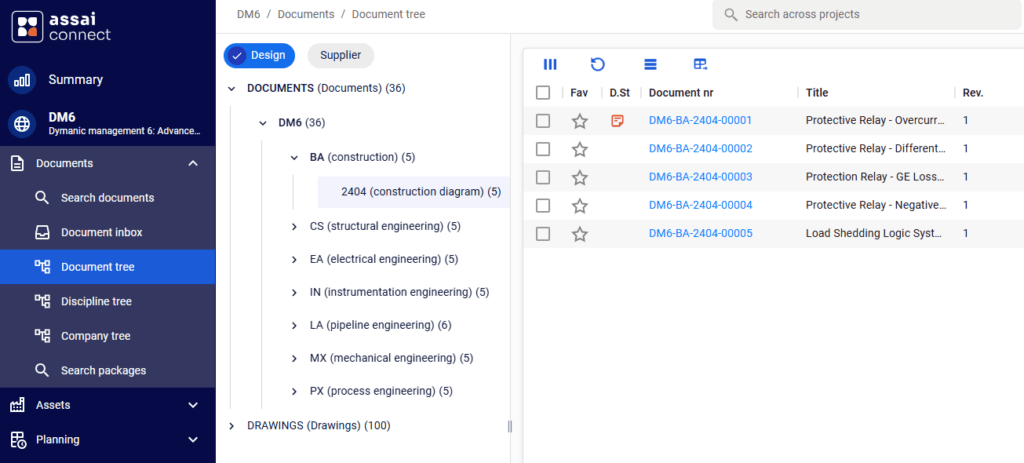
Task: Collapse the BA (construction) node
Action: click(294, 157)
